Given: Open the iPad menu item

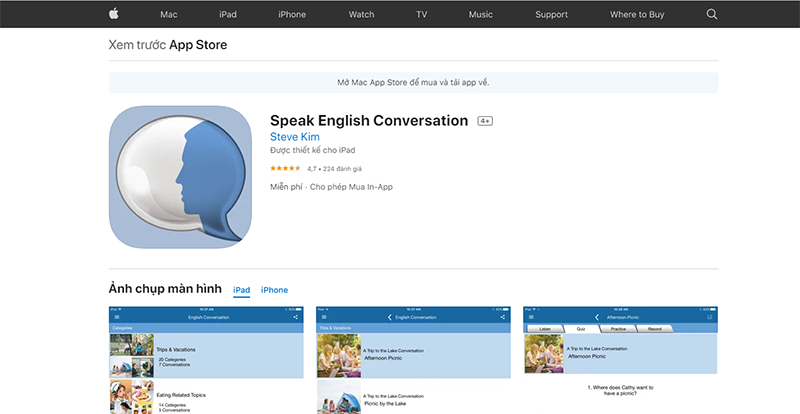Looking at the screenshot, I should click(x=228, y=14).
